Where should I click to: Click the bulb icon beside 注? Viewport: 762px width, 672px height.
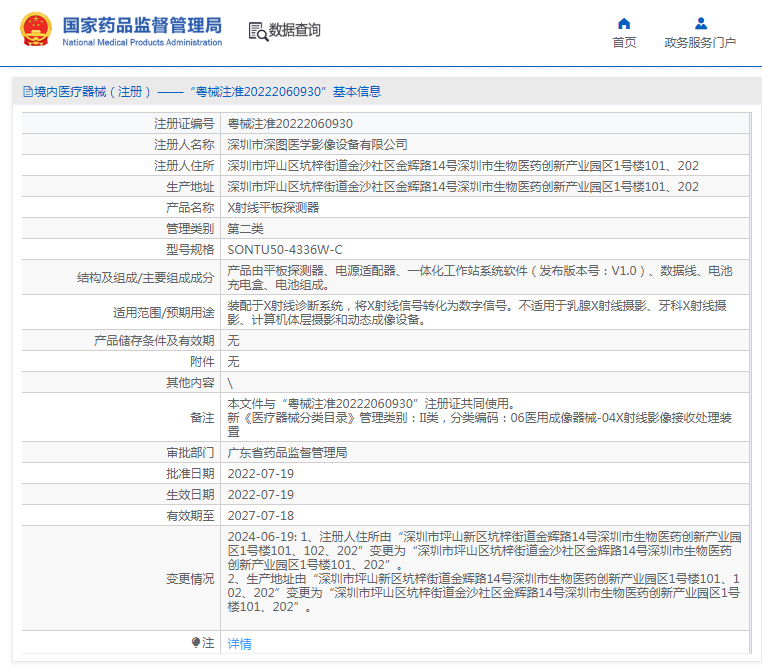point(195,643)
